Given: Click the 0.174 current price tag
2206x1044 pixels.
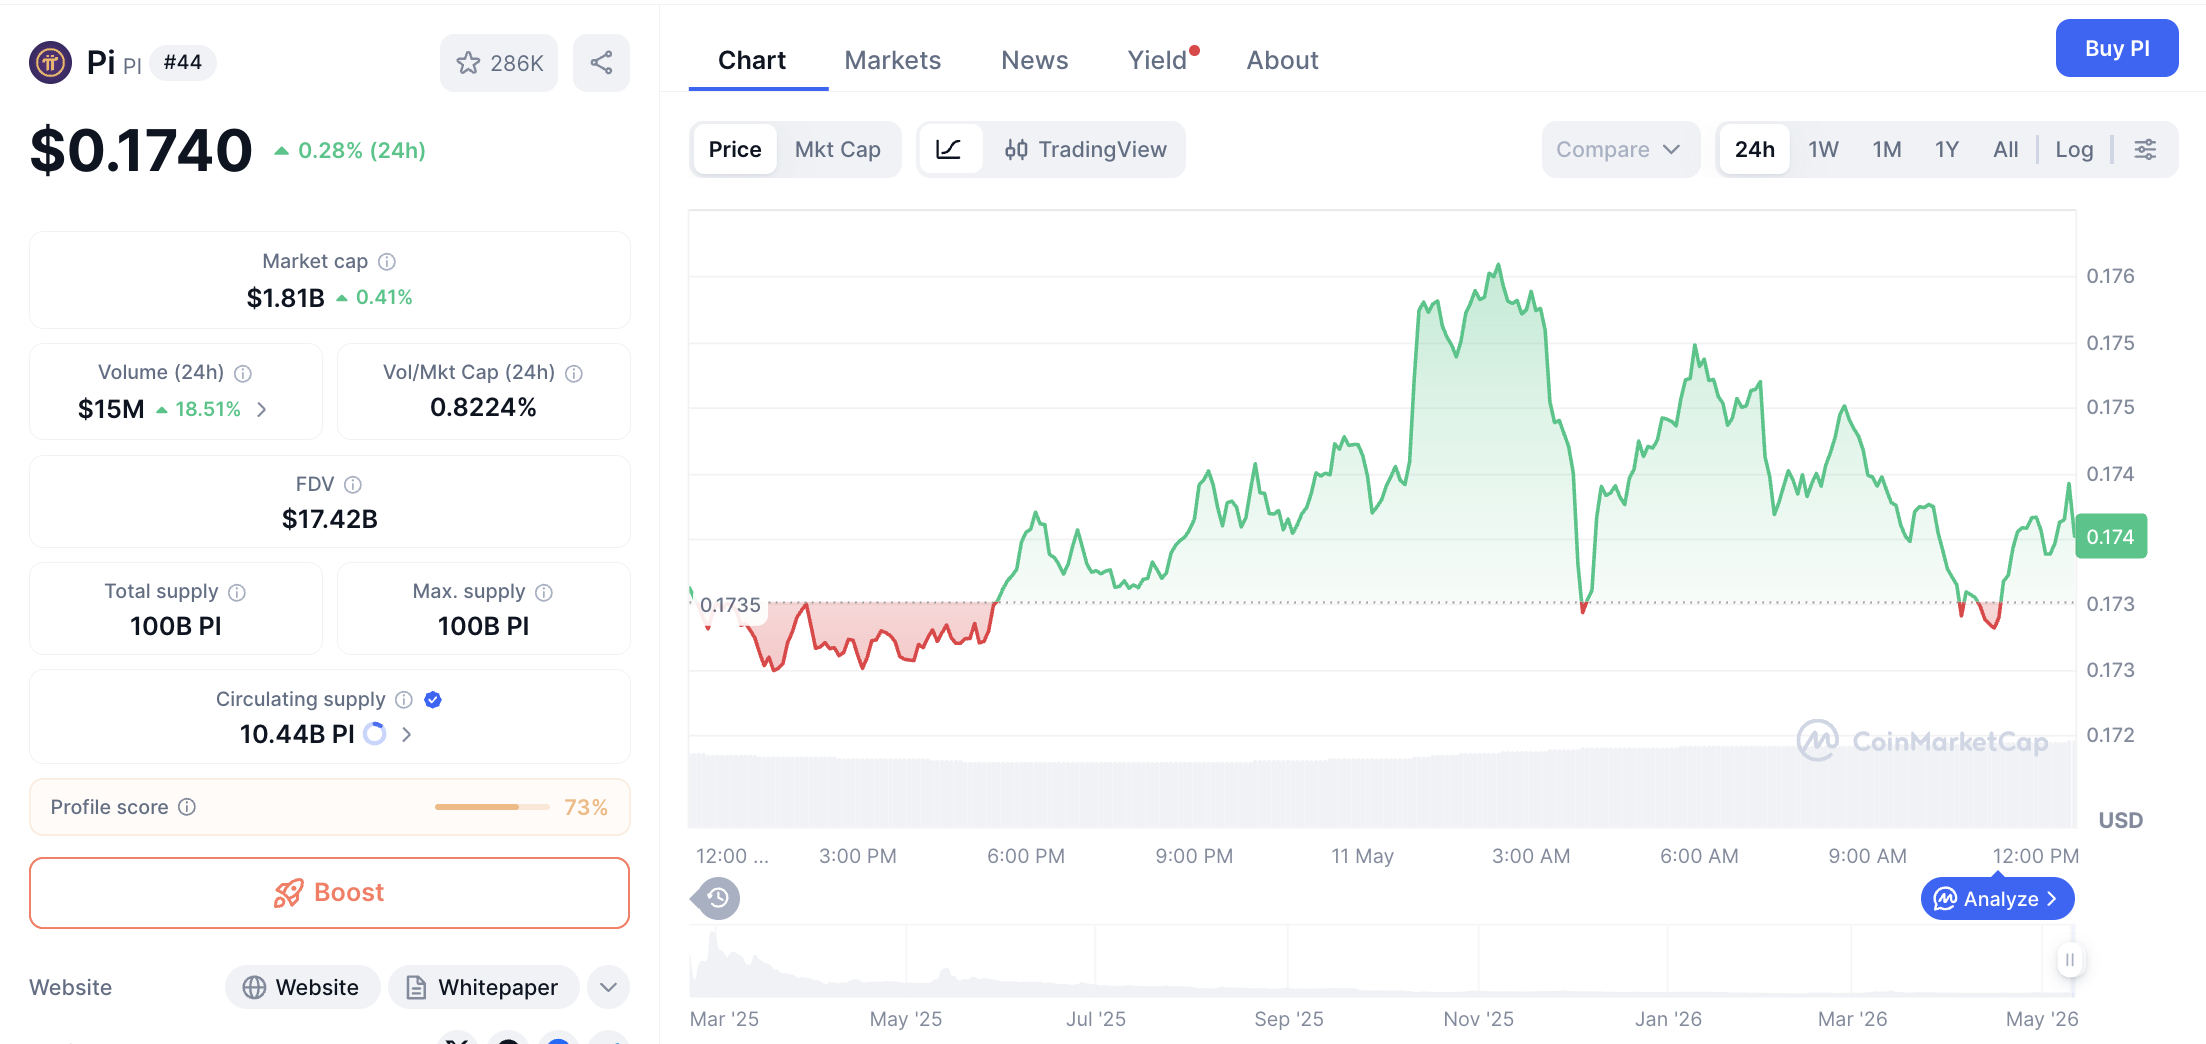Looking at the screenshot, I should (2111, 537).
